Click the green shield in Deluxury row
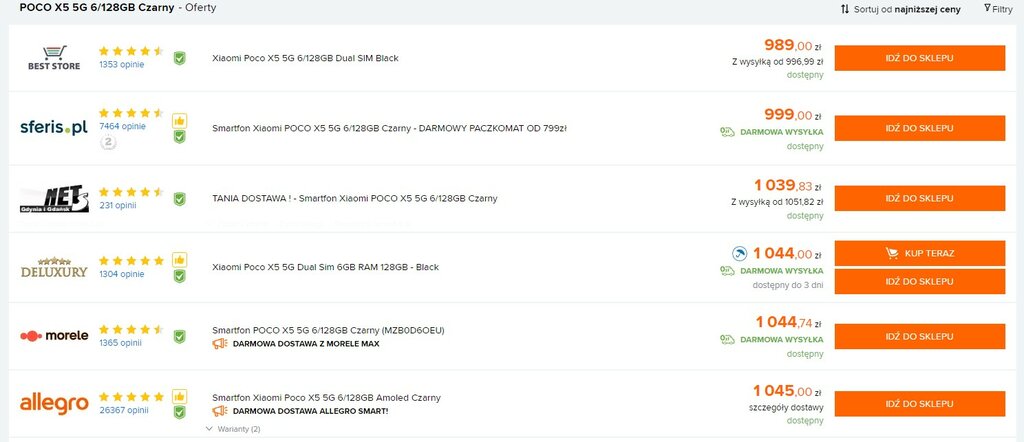This screenshot has height=442, width=1024. pyautogui.click(x=180, y=276)
